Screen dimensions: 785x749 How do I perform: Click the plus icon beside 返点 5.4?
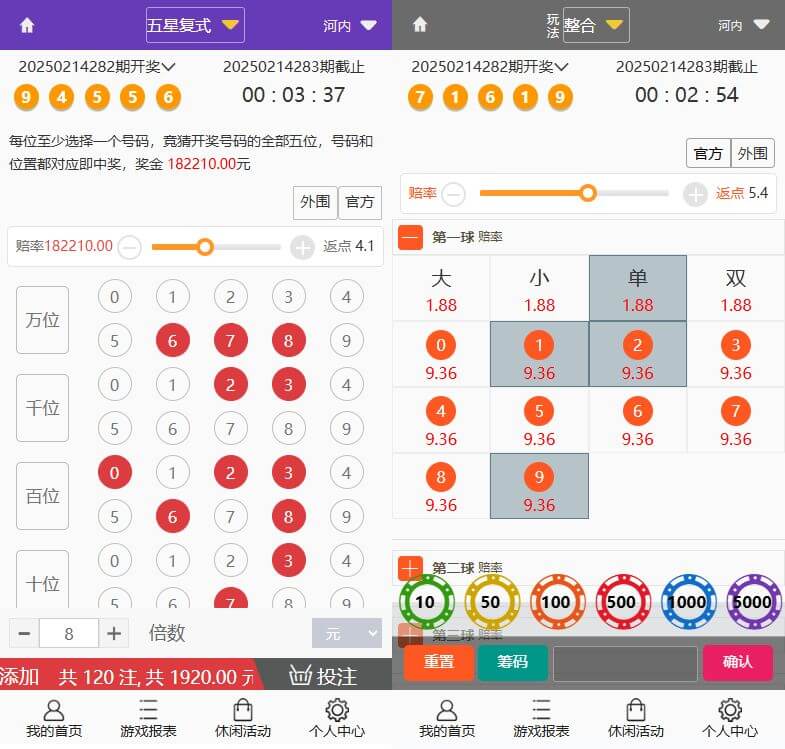click(695, 194)
